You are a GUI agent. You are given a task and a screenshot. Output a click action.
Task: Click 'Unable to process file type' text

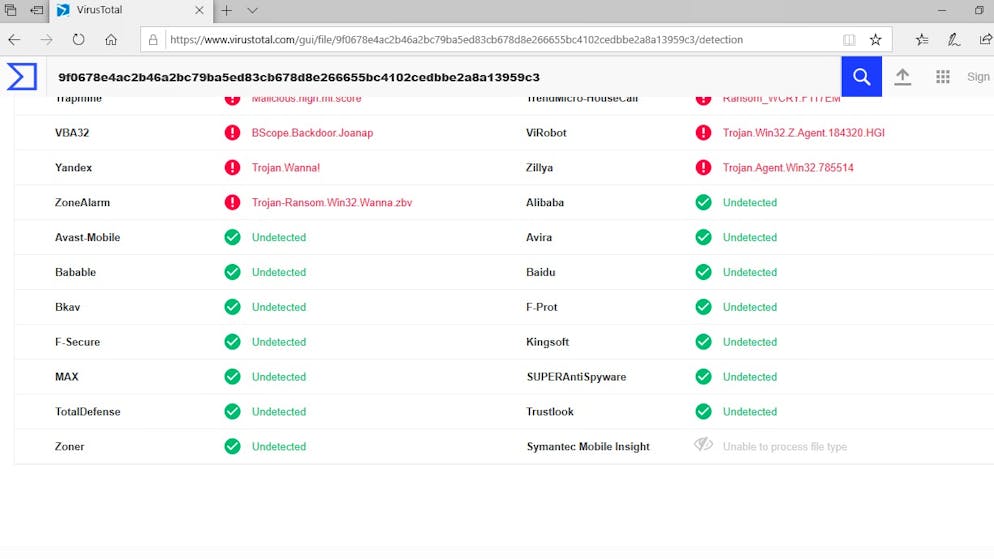(x=785, y=446)
